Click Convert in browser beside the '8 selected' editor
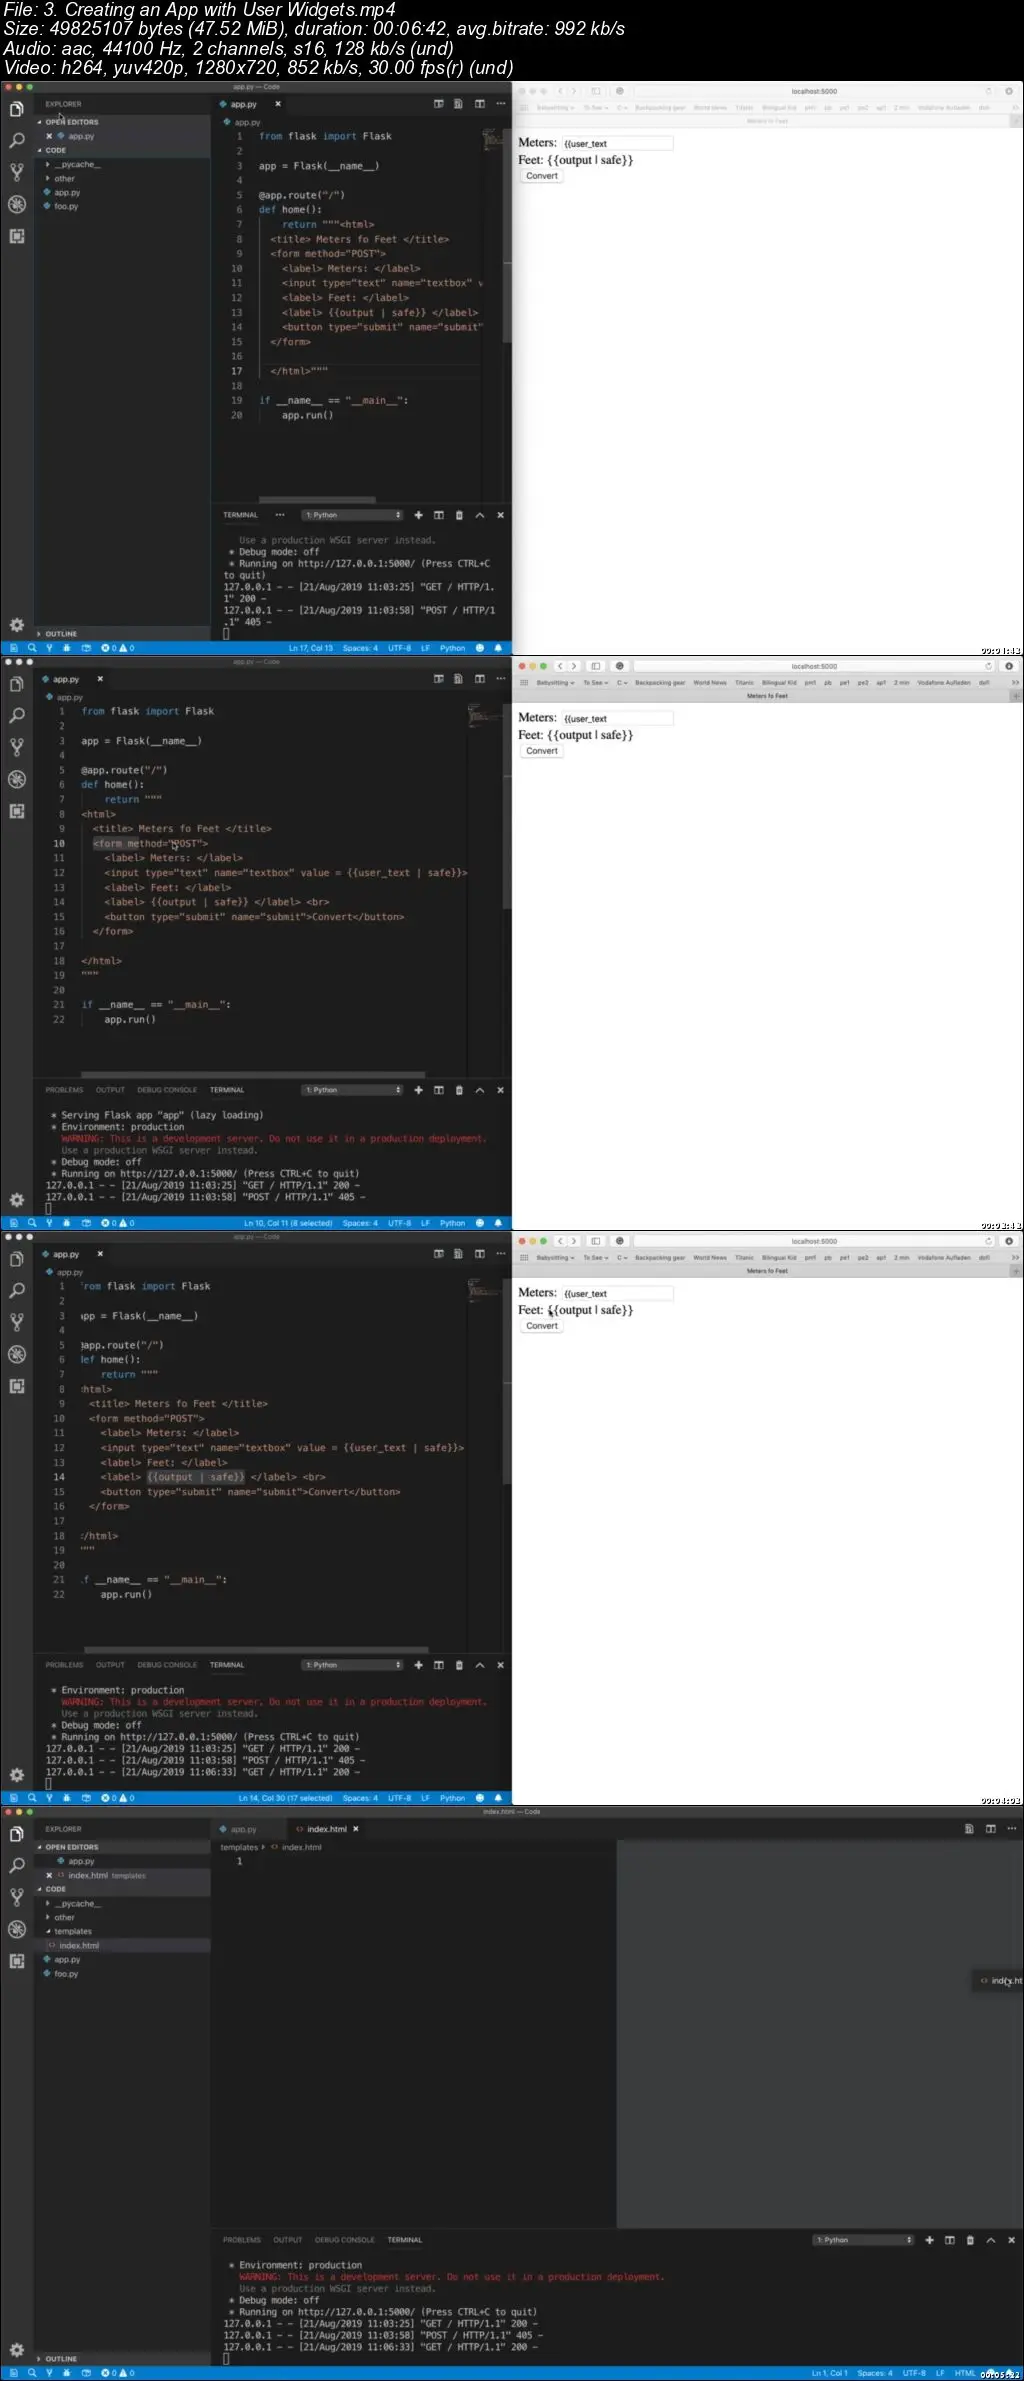Screen dimensions: 1024x2381 542,751
